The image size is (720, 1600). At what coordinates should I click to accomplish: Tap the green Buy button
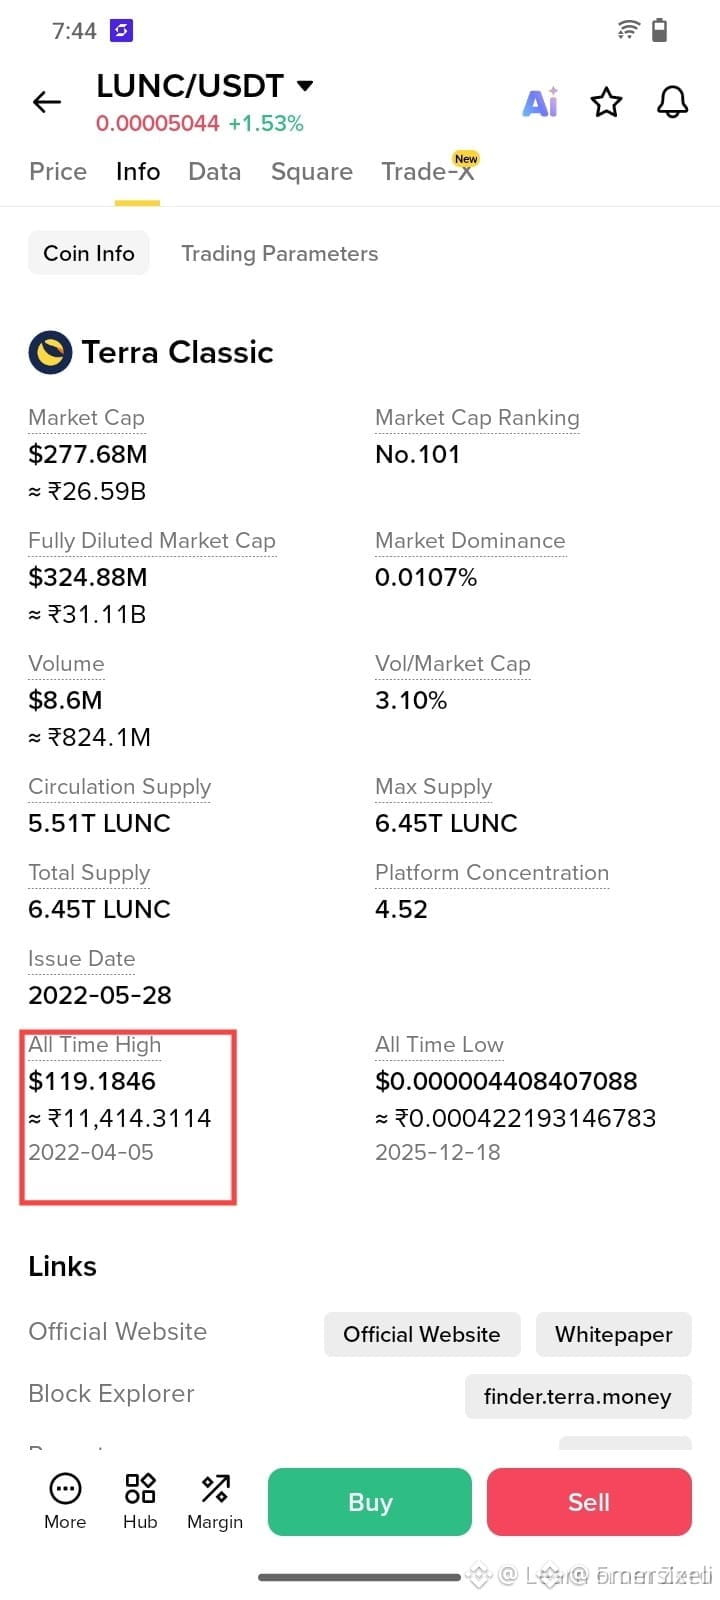(370, 1502)
